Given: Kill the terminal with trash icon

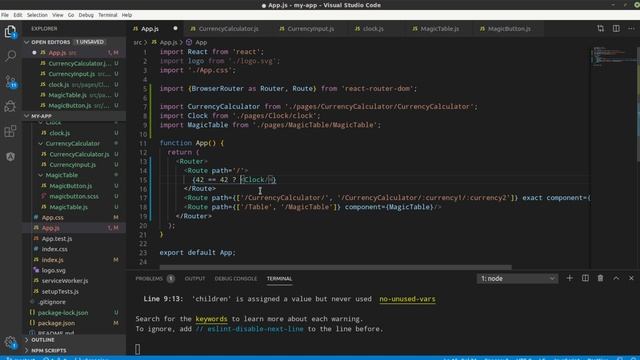Looking at the screenshot, I should tap(600, 278).
